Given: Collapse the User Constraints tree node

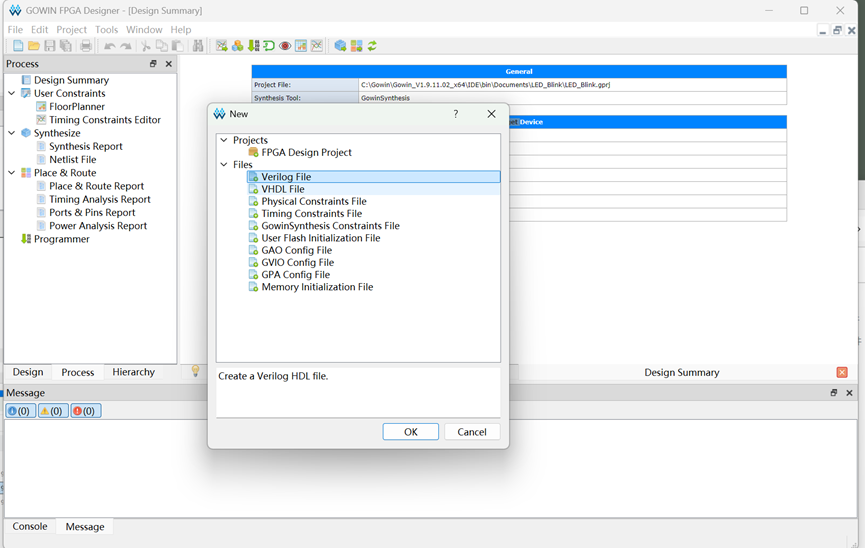Looking at the screenshot, I should (x=12, y=93).
